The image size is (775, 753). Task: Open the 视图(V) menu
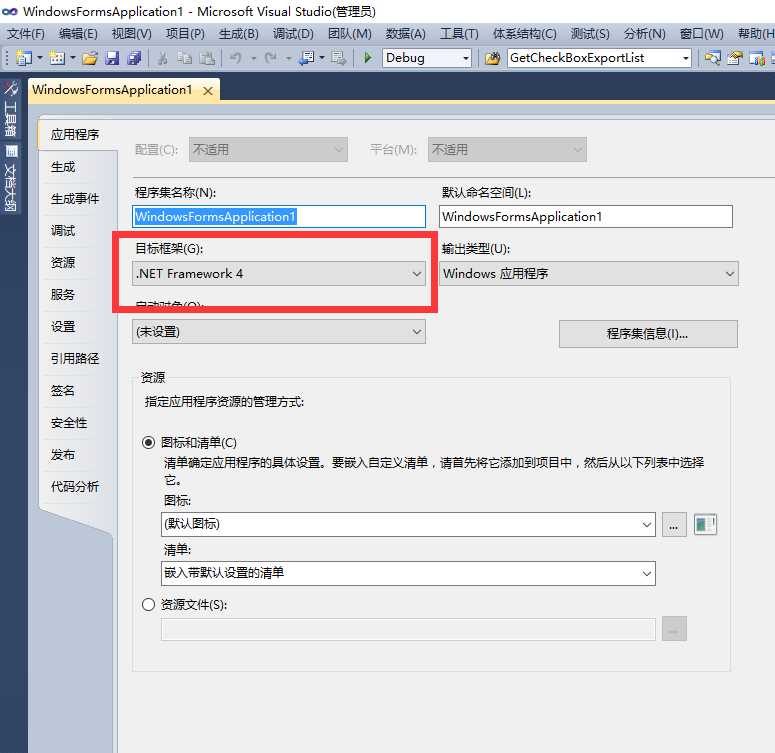point(131,34)
